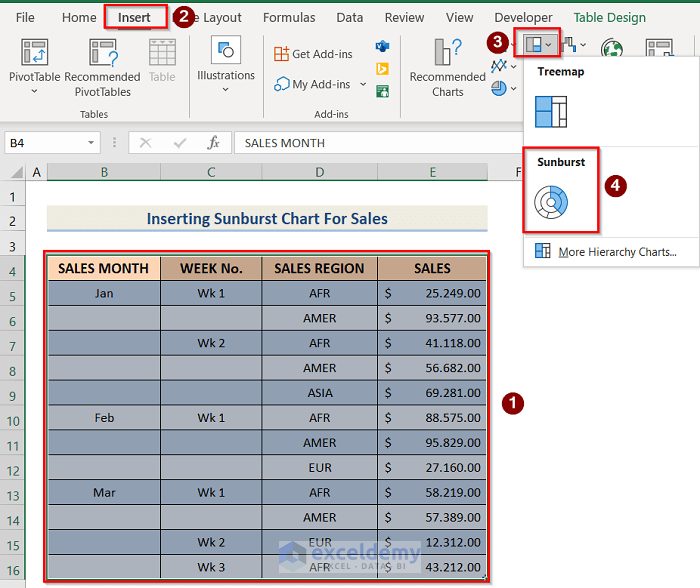Expand the Hierarchy chart dropdown arrow
This screenshot has width=700, height=588.
pyautogui.click(x=548, y=45)
